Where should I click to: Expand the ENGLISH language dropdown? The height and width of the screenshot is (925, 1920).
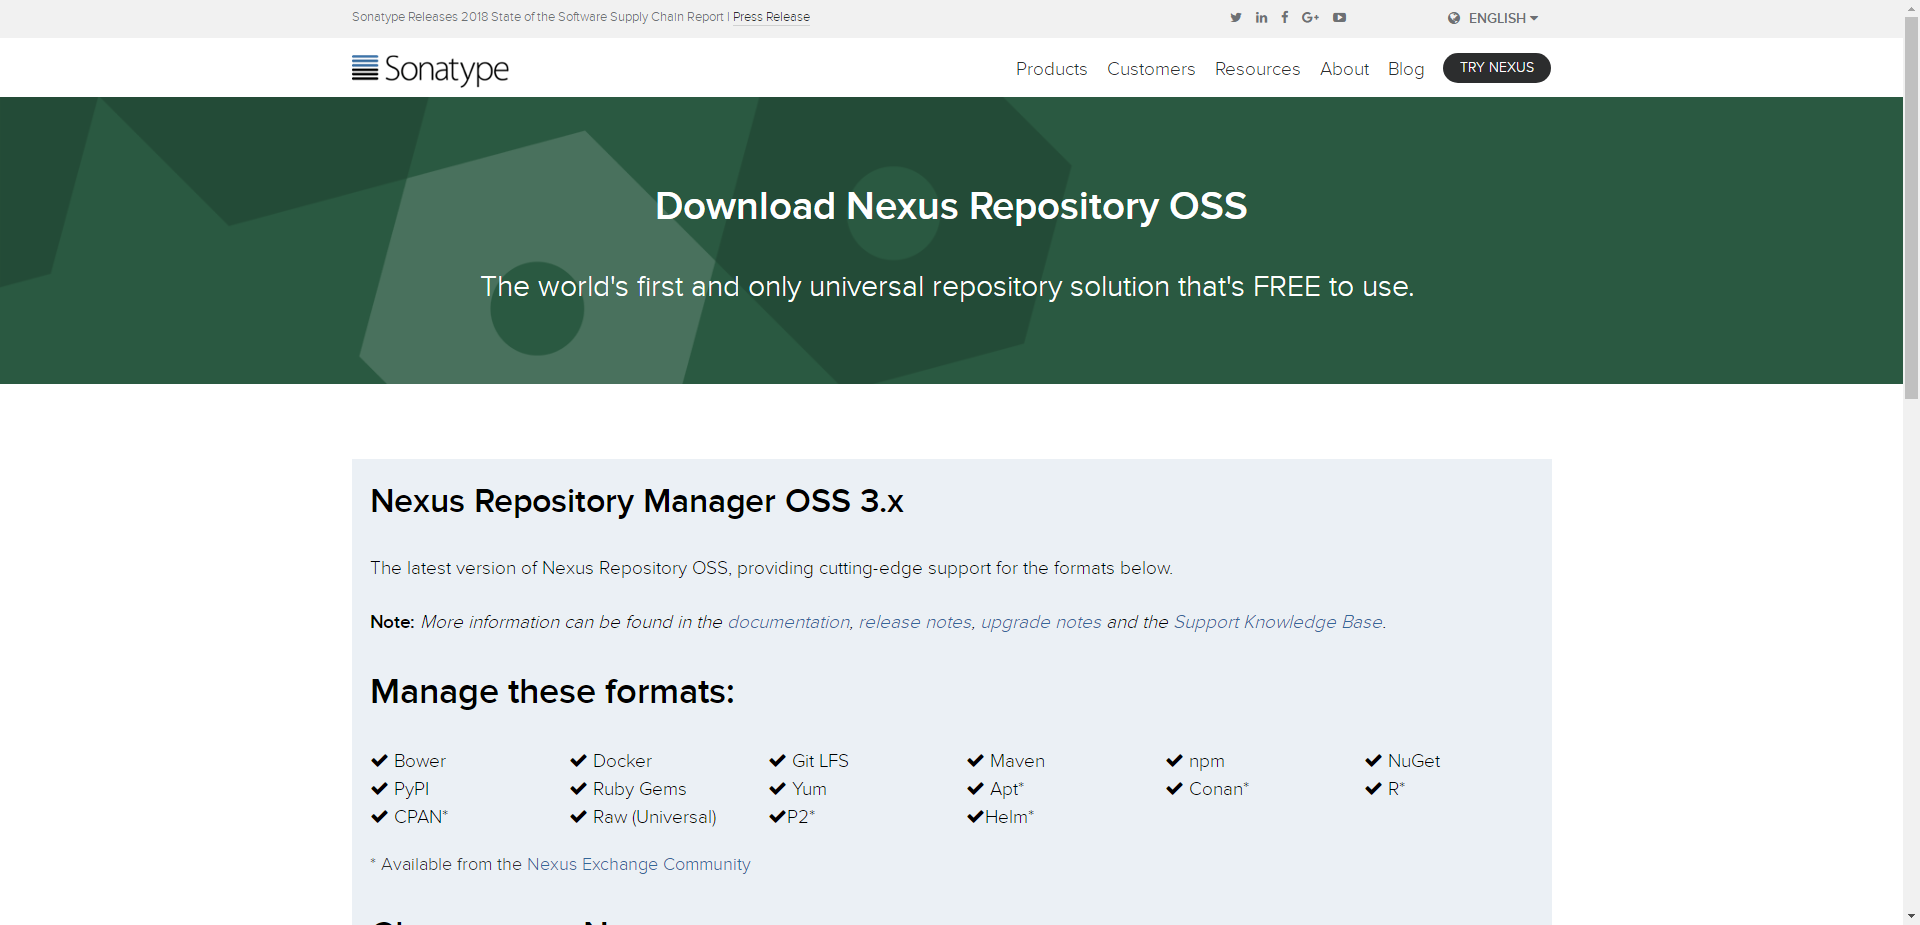1503,18
